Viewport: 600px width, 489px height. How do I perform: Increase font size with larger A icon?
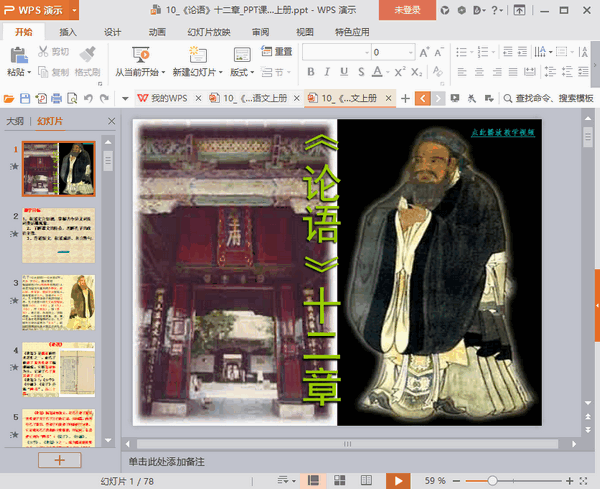(424, 52)
